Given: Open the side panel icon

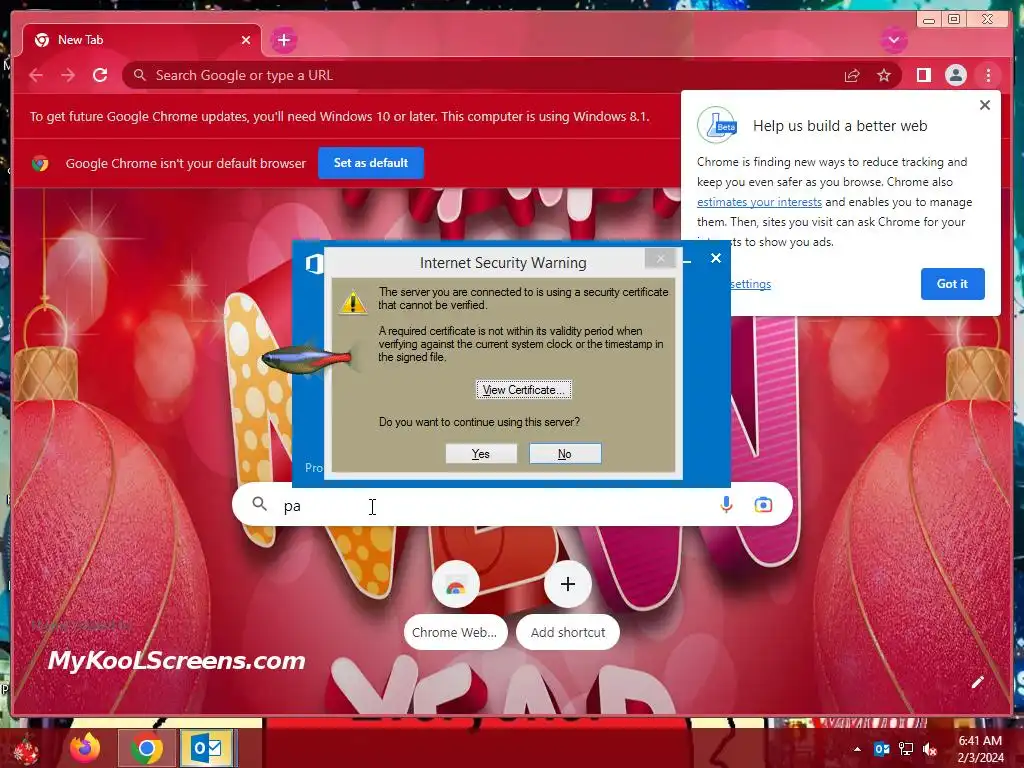Looking at the screenshot, I should pos(923,75).
